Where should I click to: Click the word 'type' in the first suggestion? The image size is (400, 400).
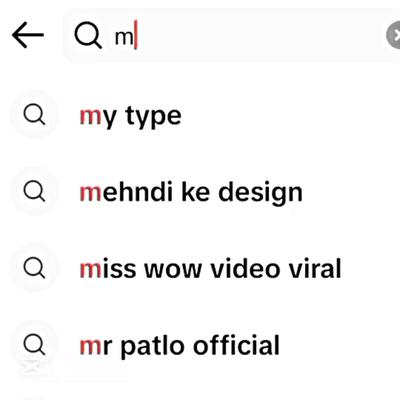coord(153,117)
